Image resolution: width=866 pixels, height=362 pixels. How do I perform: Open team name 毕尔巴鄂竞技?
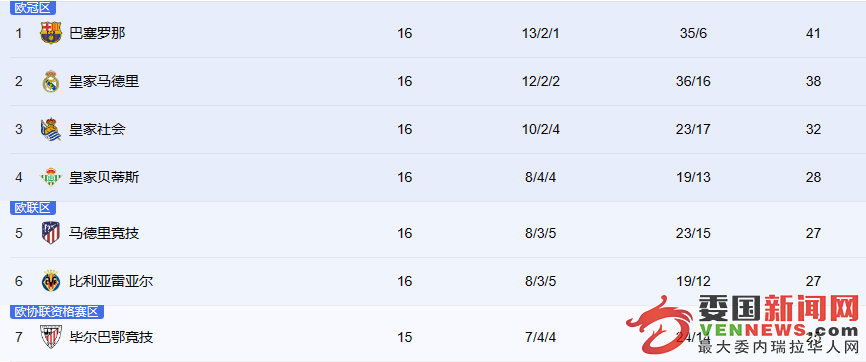[111, 337]
